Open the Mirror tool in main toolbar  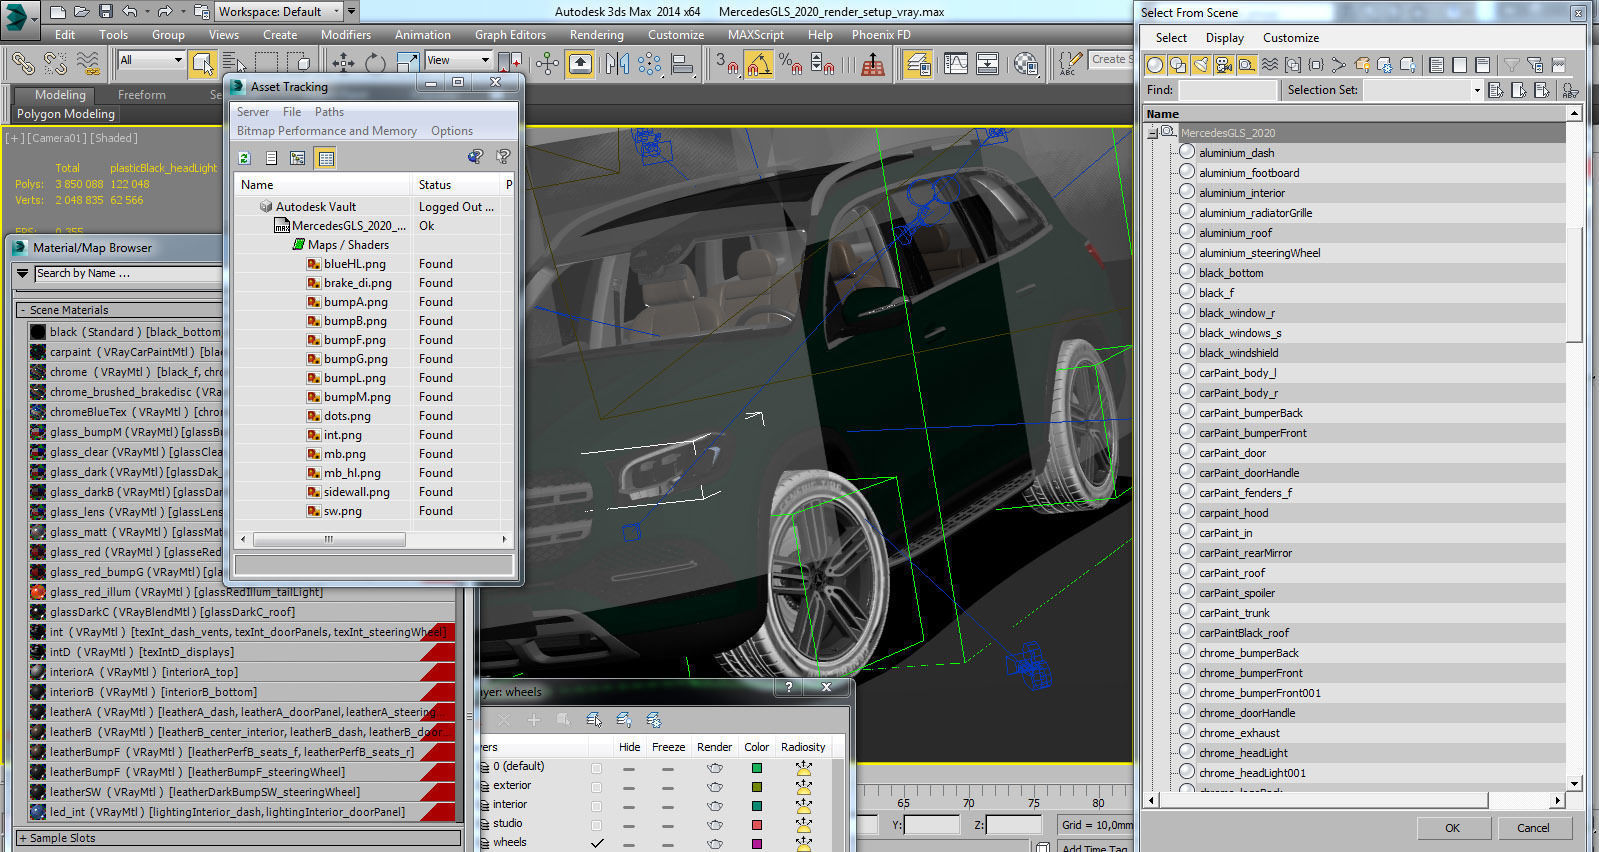coord(617,64)
